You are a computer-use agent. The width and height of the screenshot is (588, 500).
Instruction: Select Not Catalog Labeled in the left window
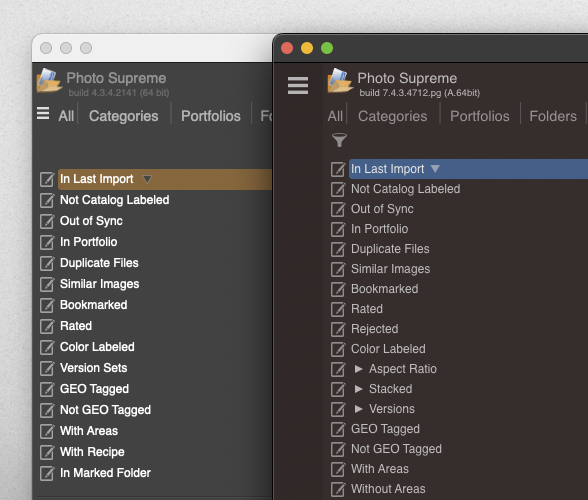click(x=115, y=200)
